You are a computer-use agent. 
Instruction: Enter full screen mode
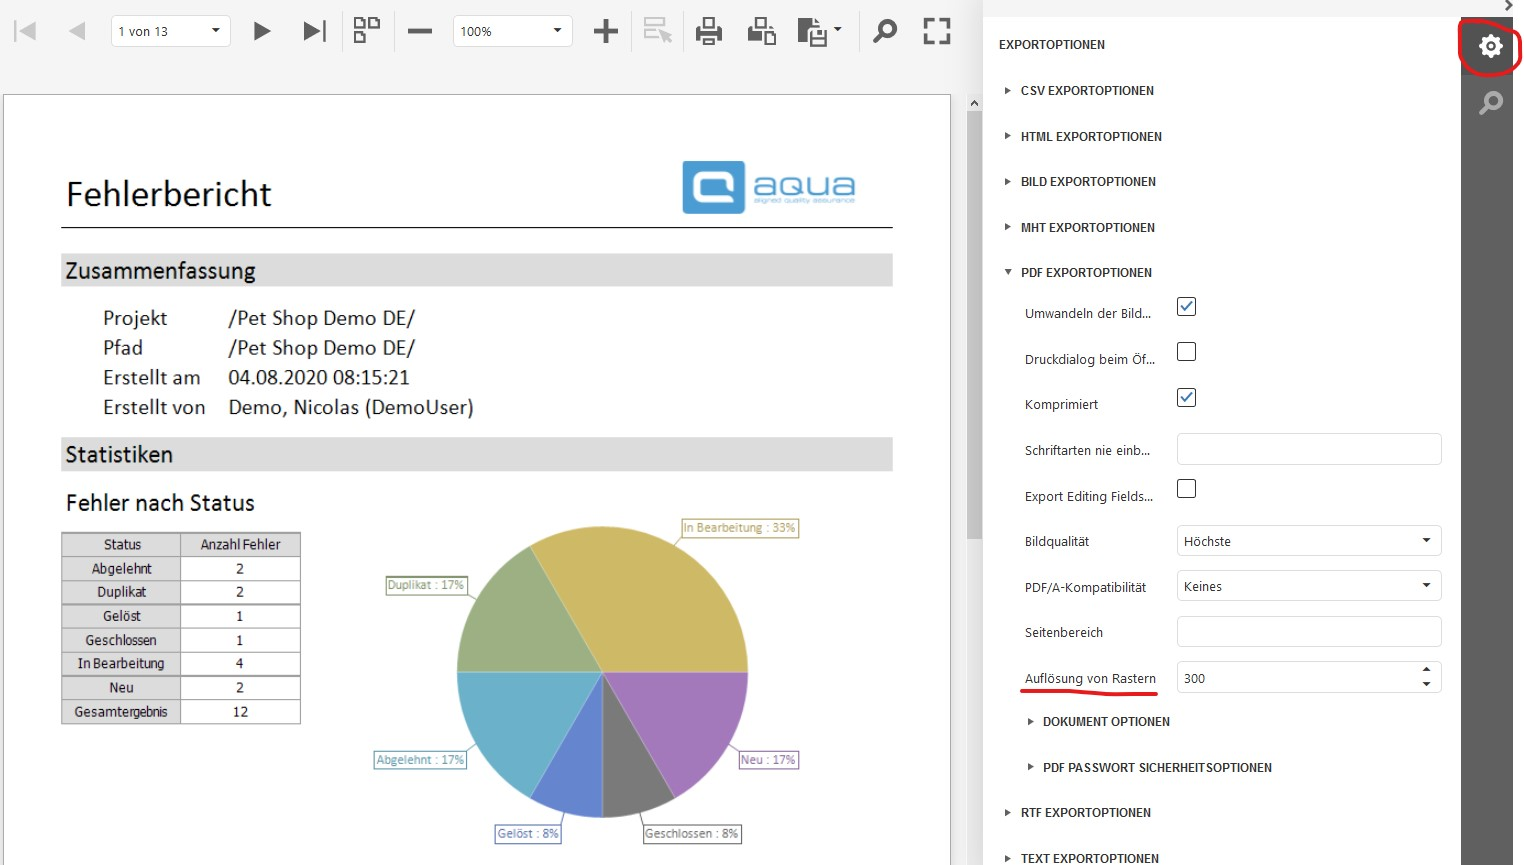tap(936, 31)
